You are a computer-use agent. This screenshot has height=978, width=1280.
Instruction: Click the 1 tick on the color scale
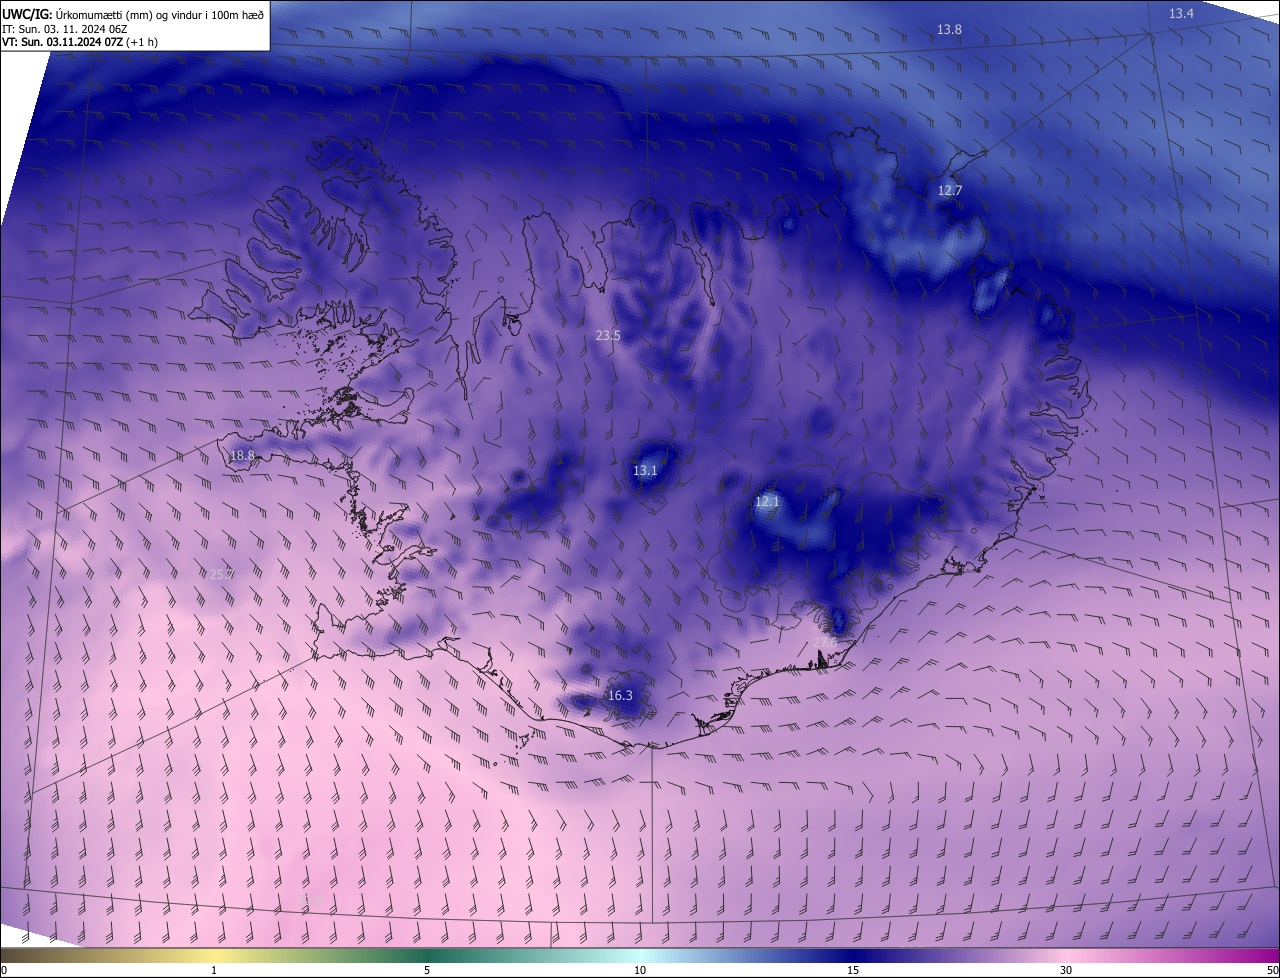click(214, 970)
